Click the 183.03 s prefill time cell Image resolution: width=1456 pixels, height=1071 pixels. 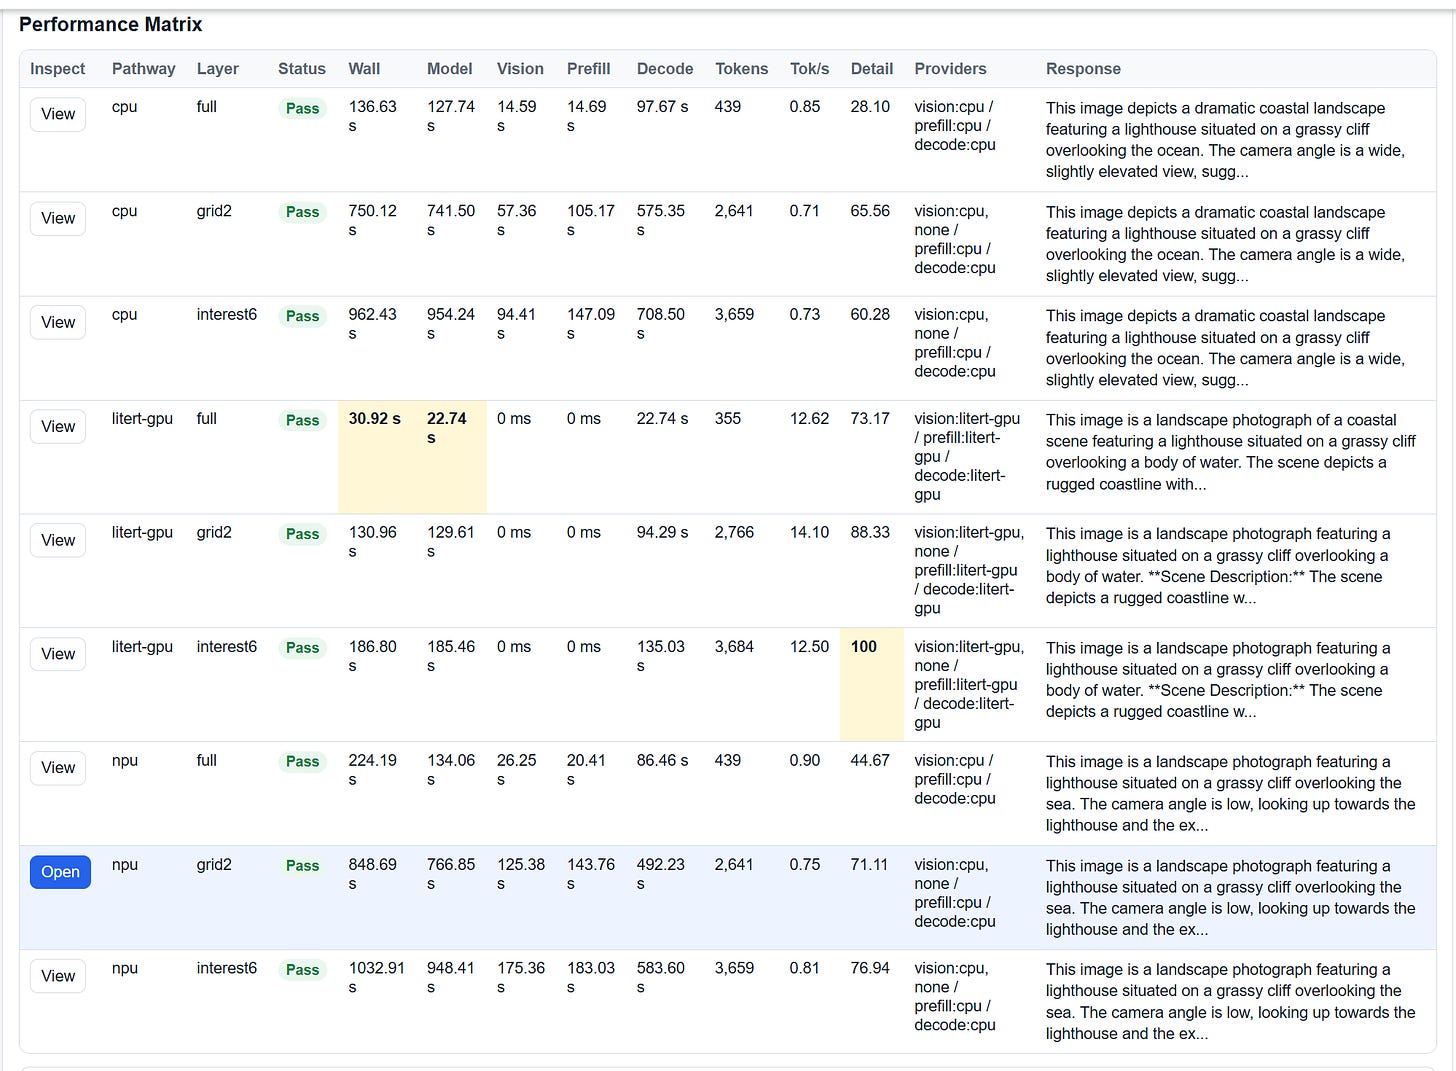point(591,977)
